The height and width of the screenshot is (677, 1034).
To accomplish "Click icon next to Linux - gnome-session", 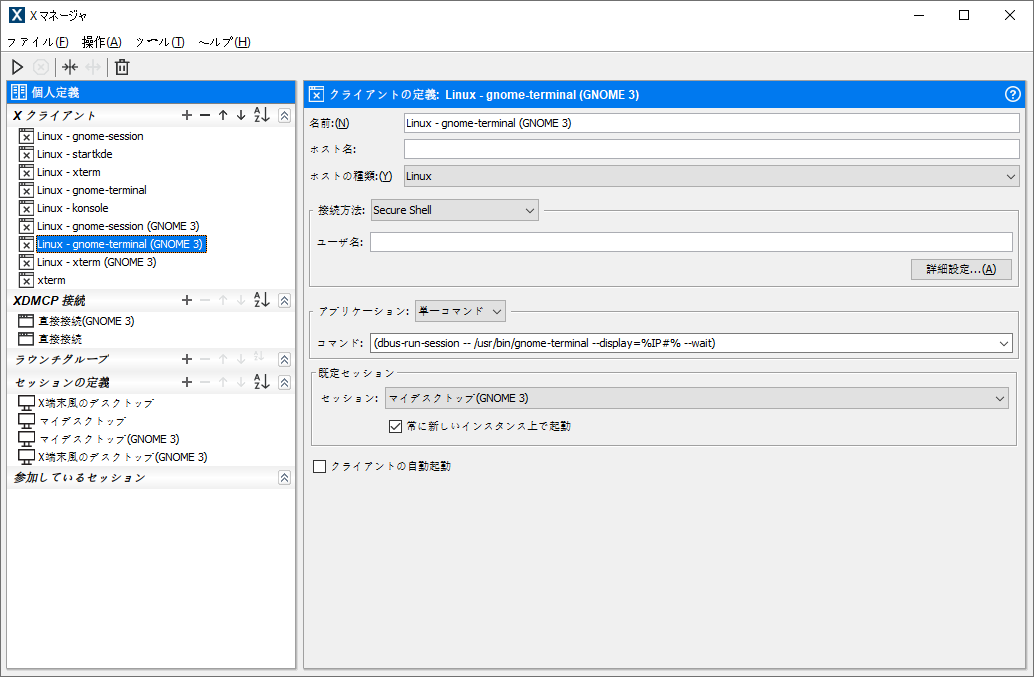I will pos(26,136).
